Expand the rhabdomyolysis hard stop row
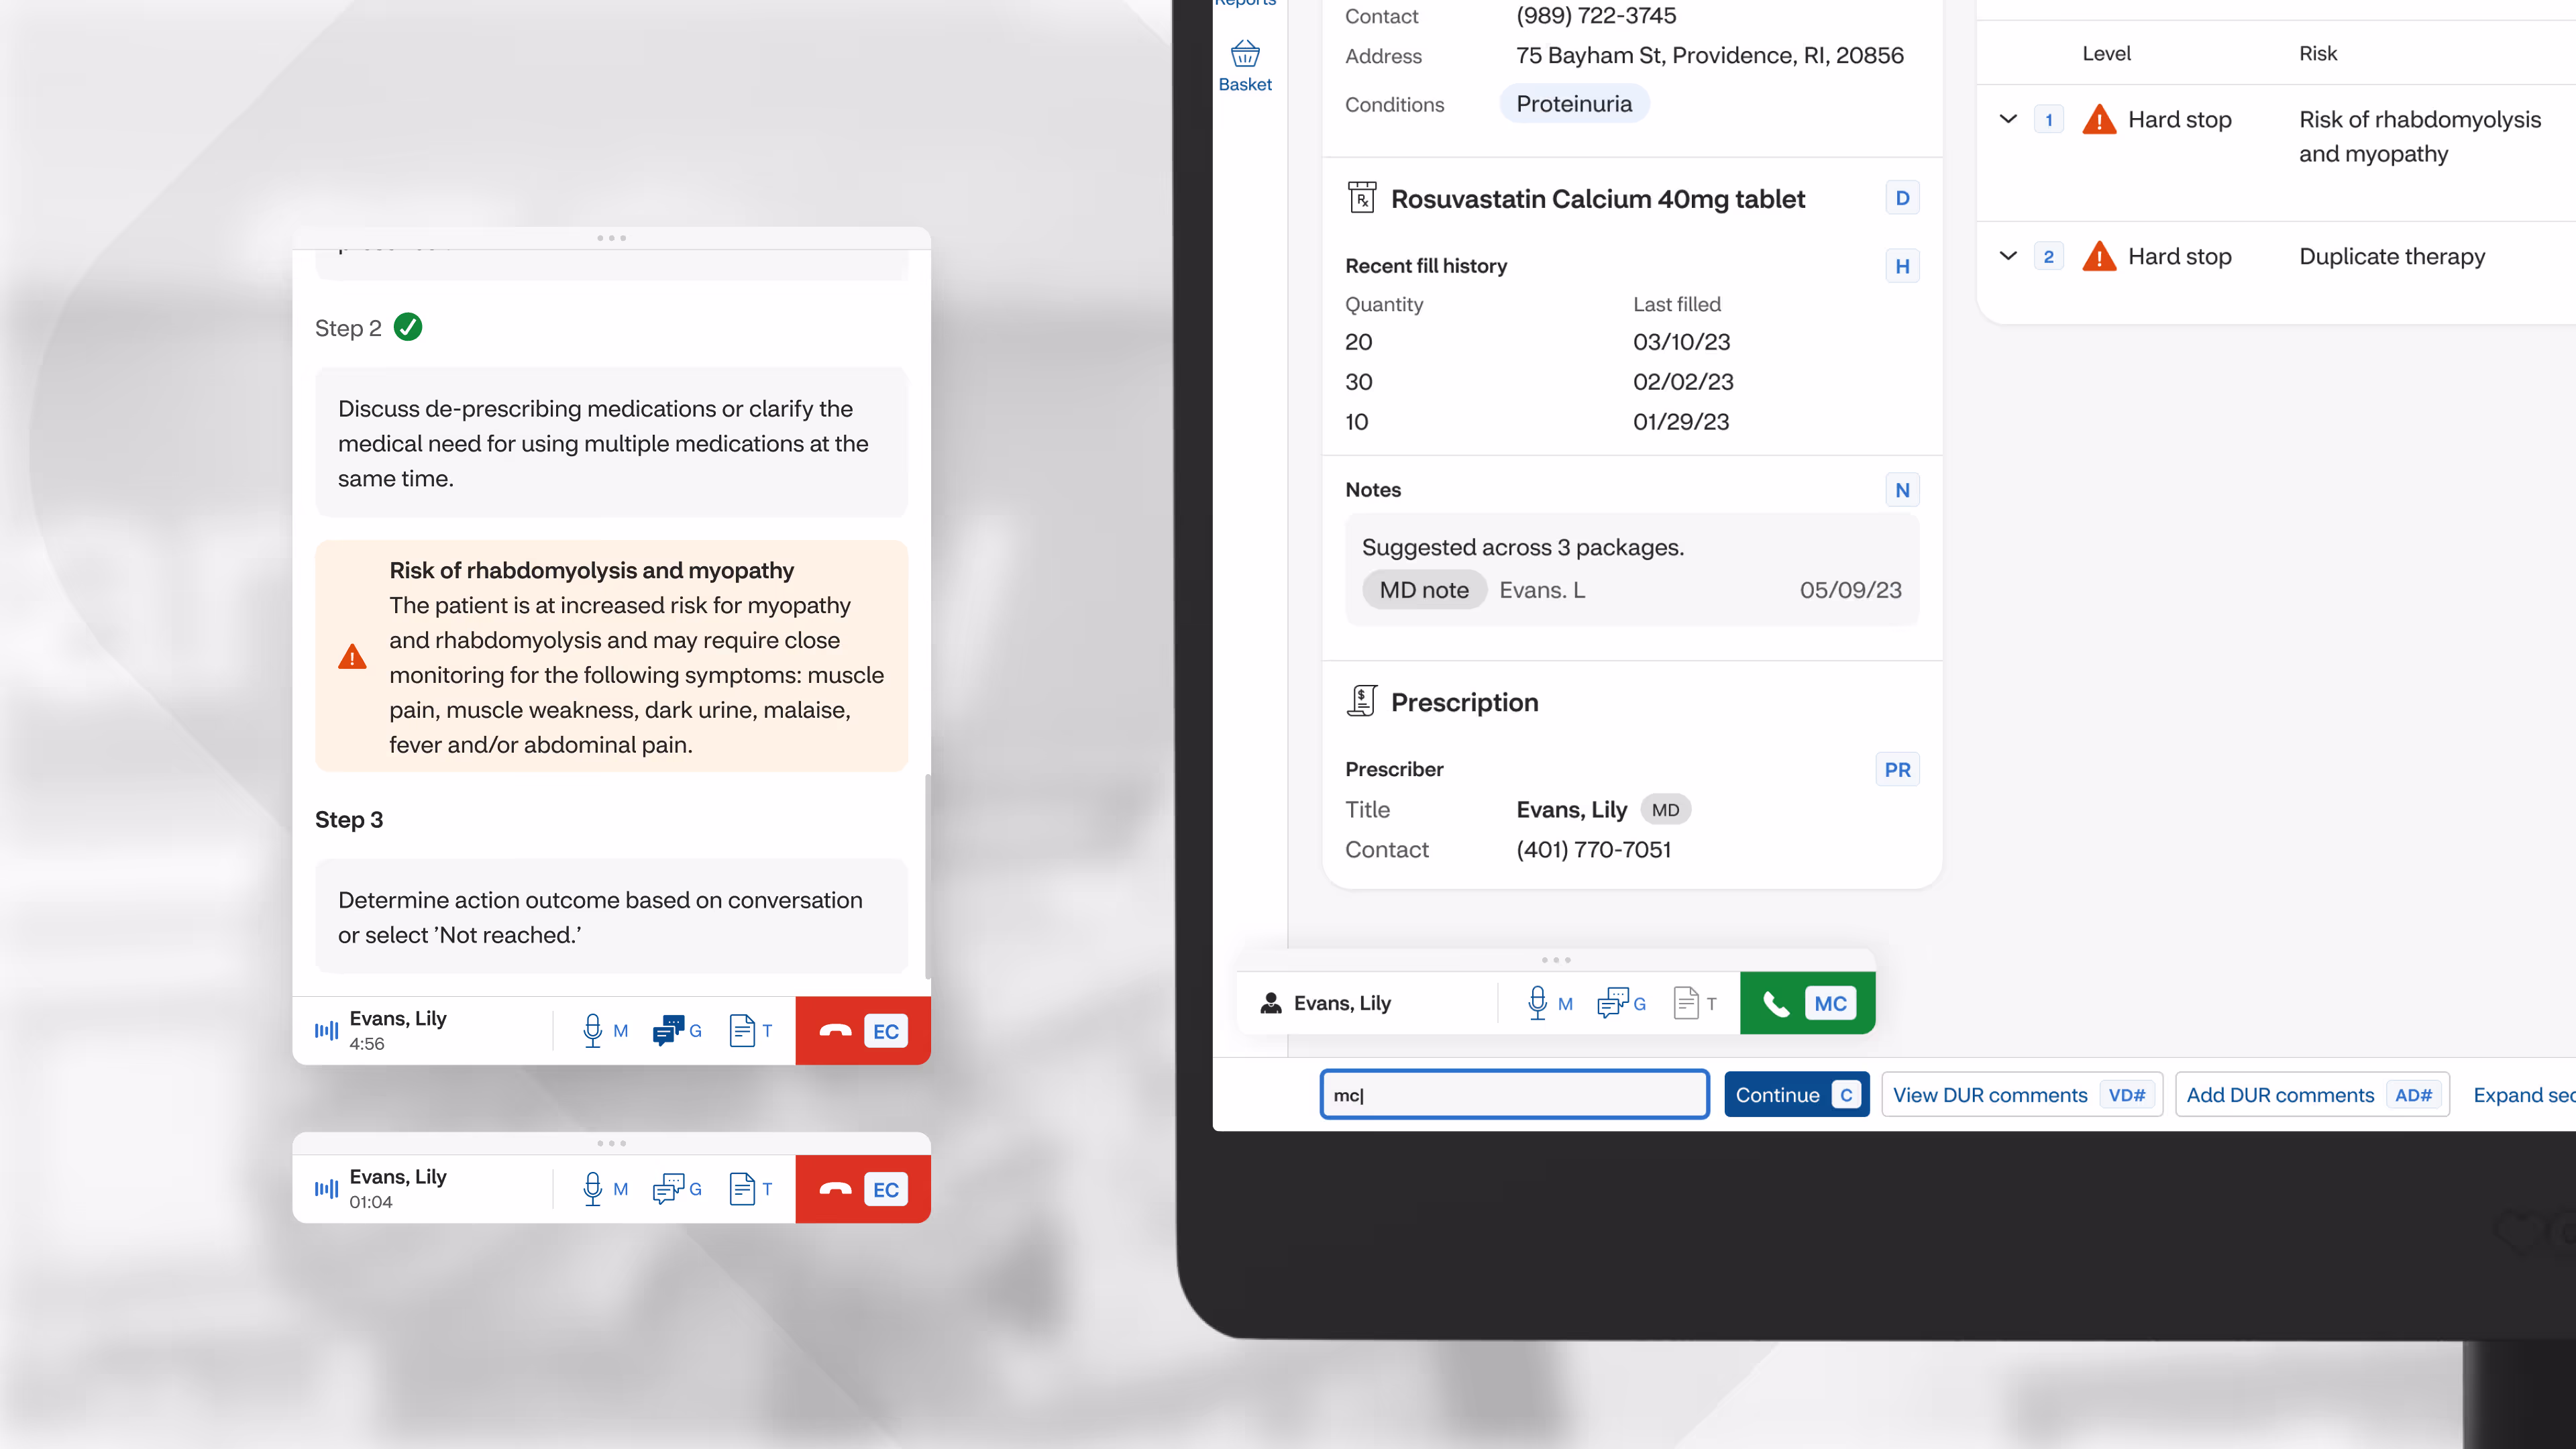2576x1449 pixels. point(2007,119)
